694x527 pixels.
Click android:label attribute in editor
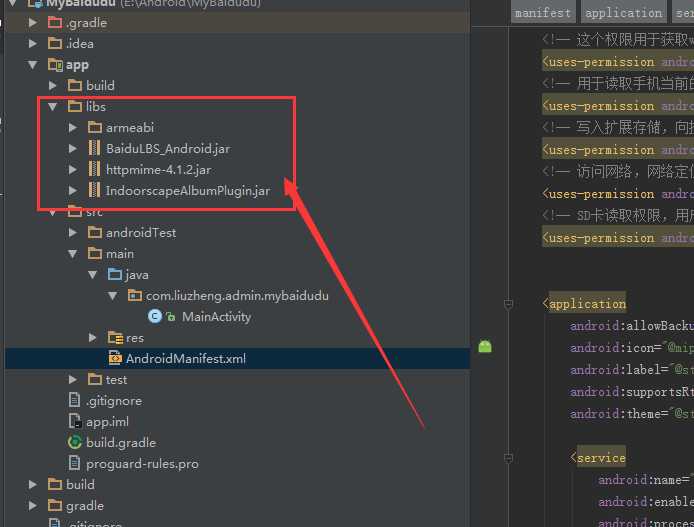tap(619, 369)
